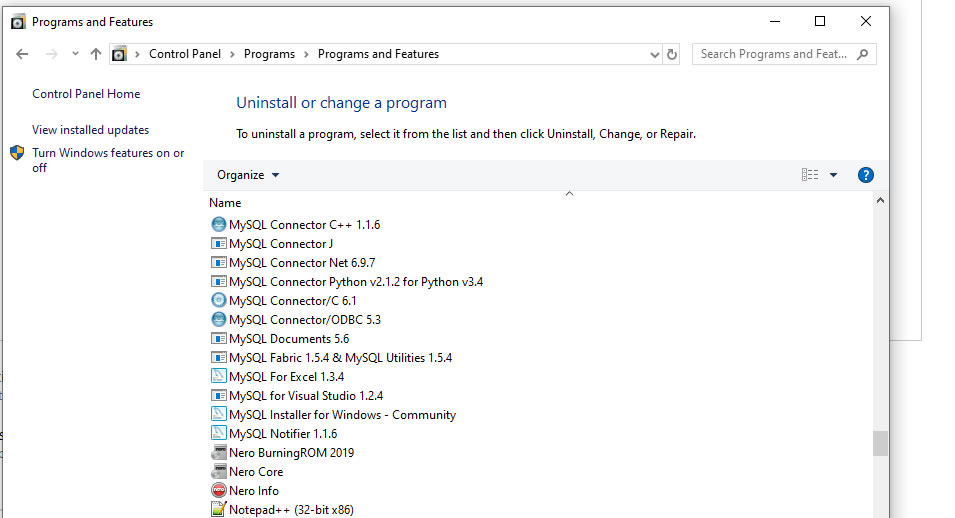This screenshot has height=518, width=955.
Task: Click the MySQL Notifier 1.1.6 icon
Action: point(219,433)
